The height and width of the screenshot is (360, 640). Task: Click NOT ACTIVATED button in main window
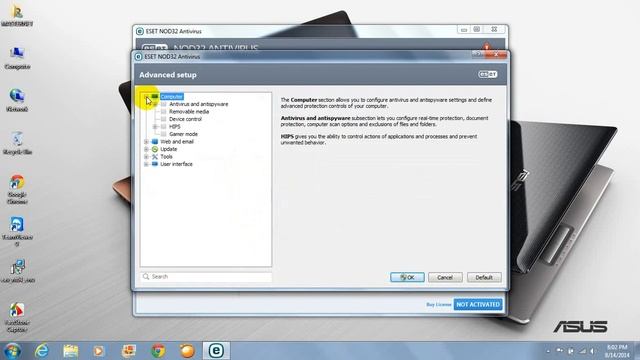pos(478,304)
